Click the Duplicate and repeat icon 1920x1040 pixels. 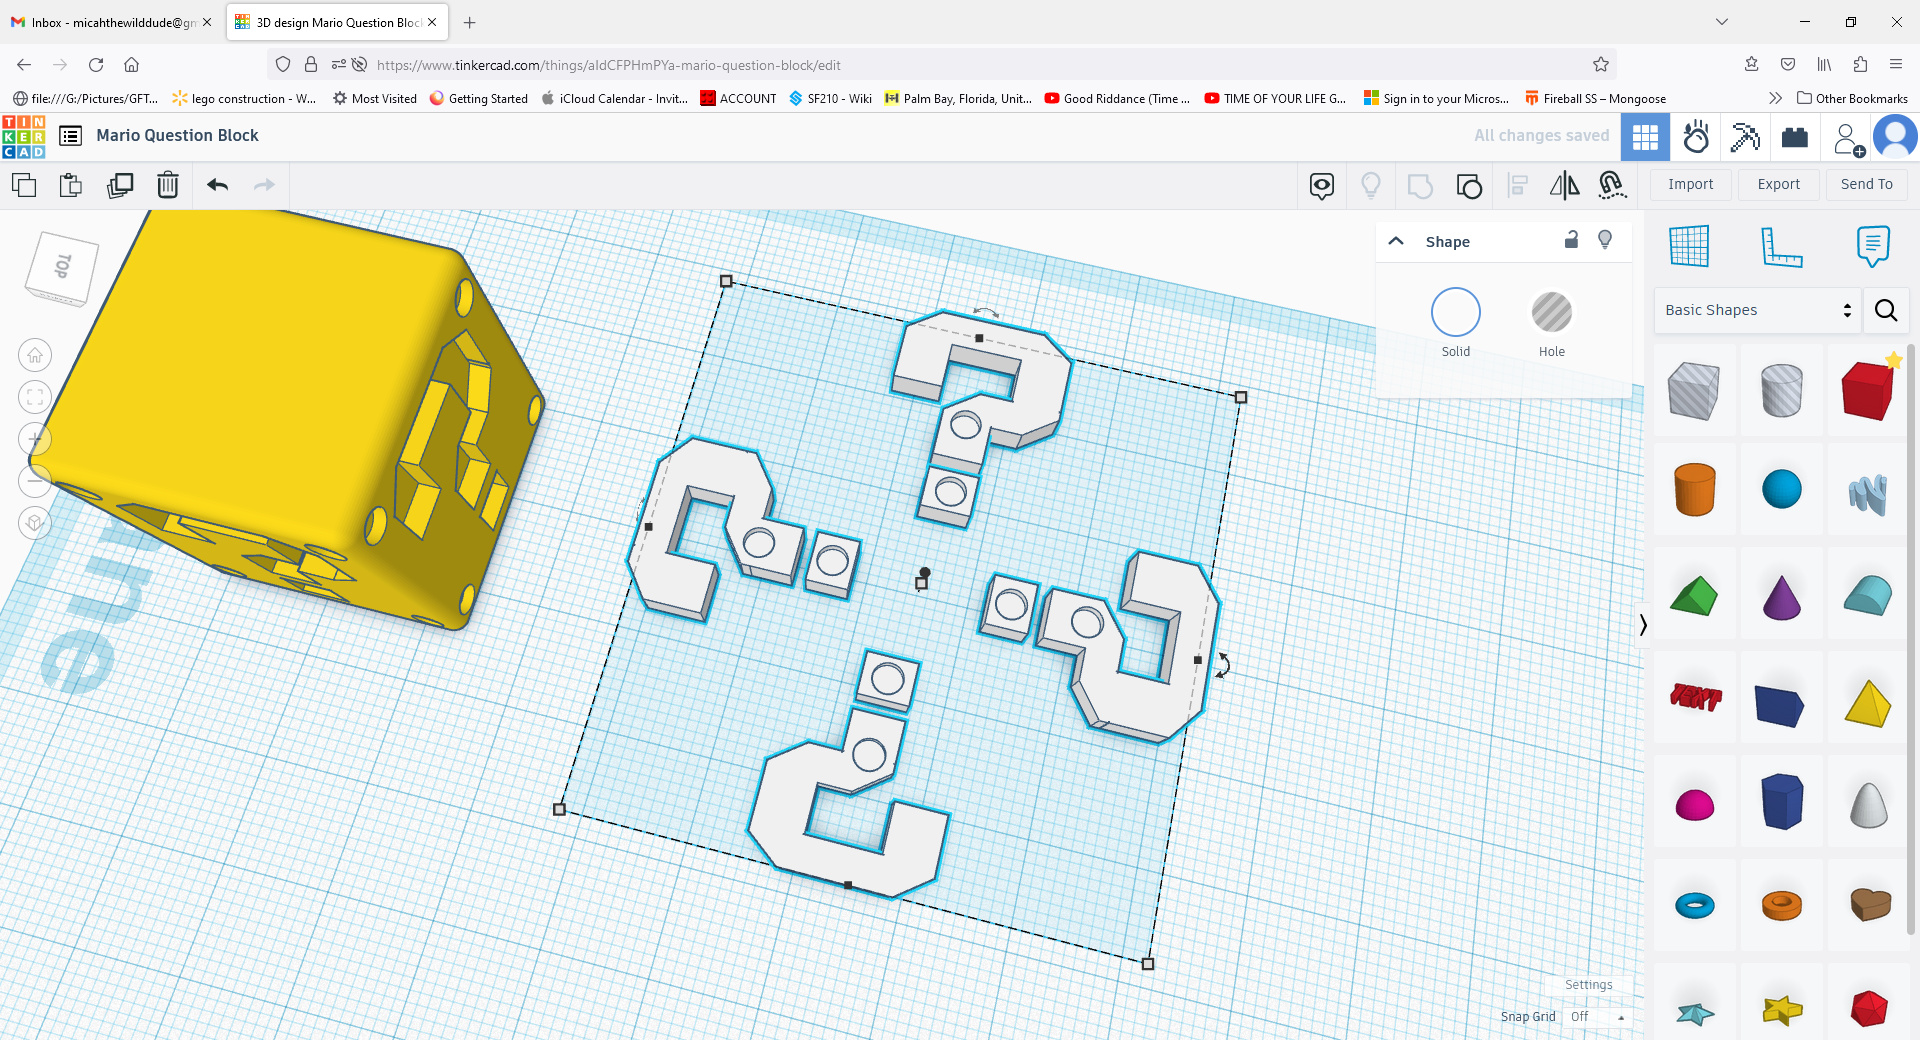click(120, 185)
